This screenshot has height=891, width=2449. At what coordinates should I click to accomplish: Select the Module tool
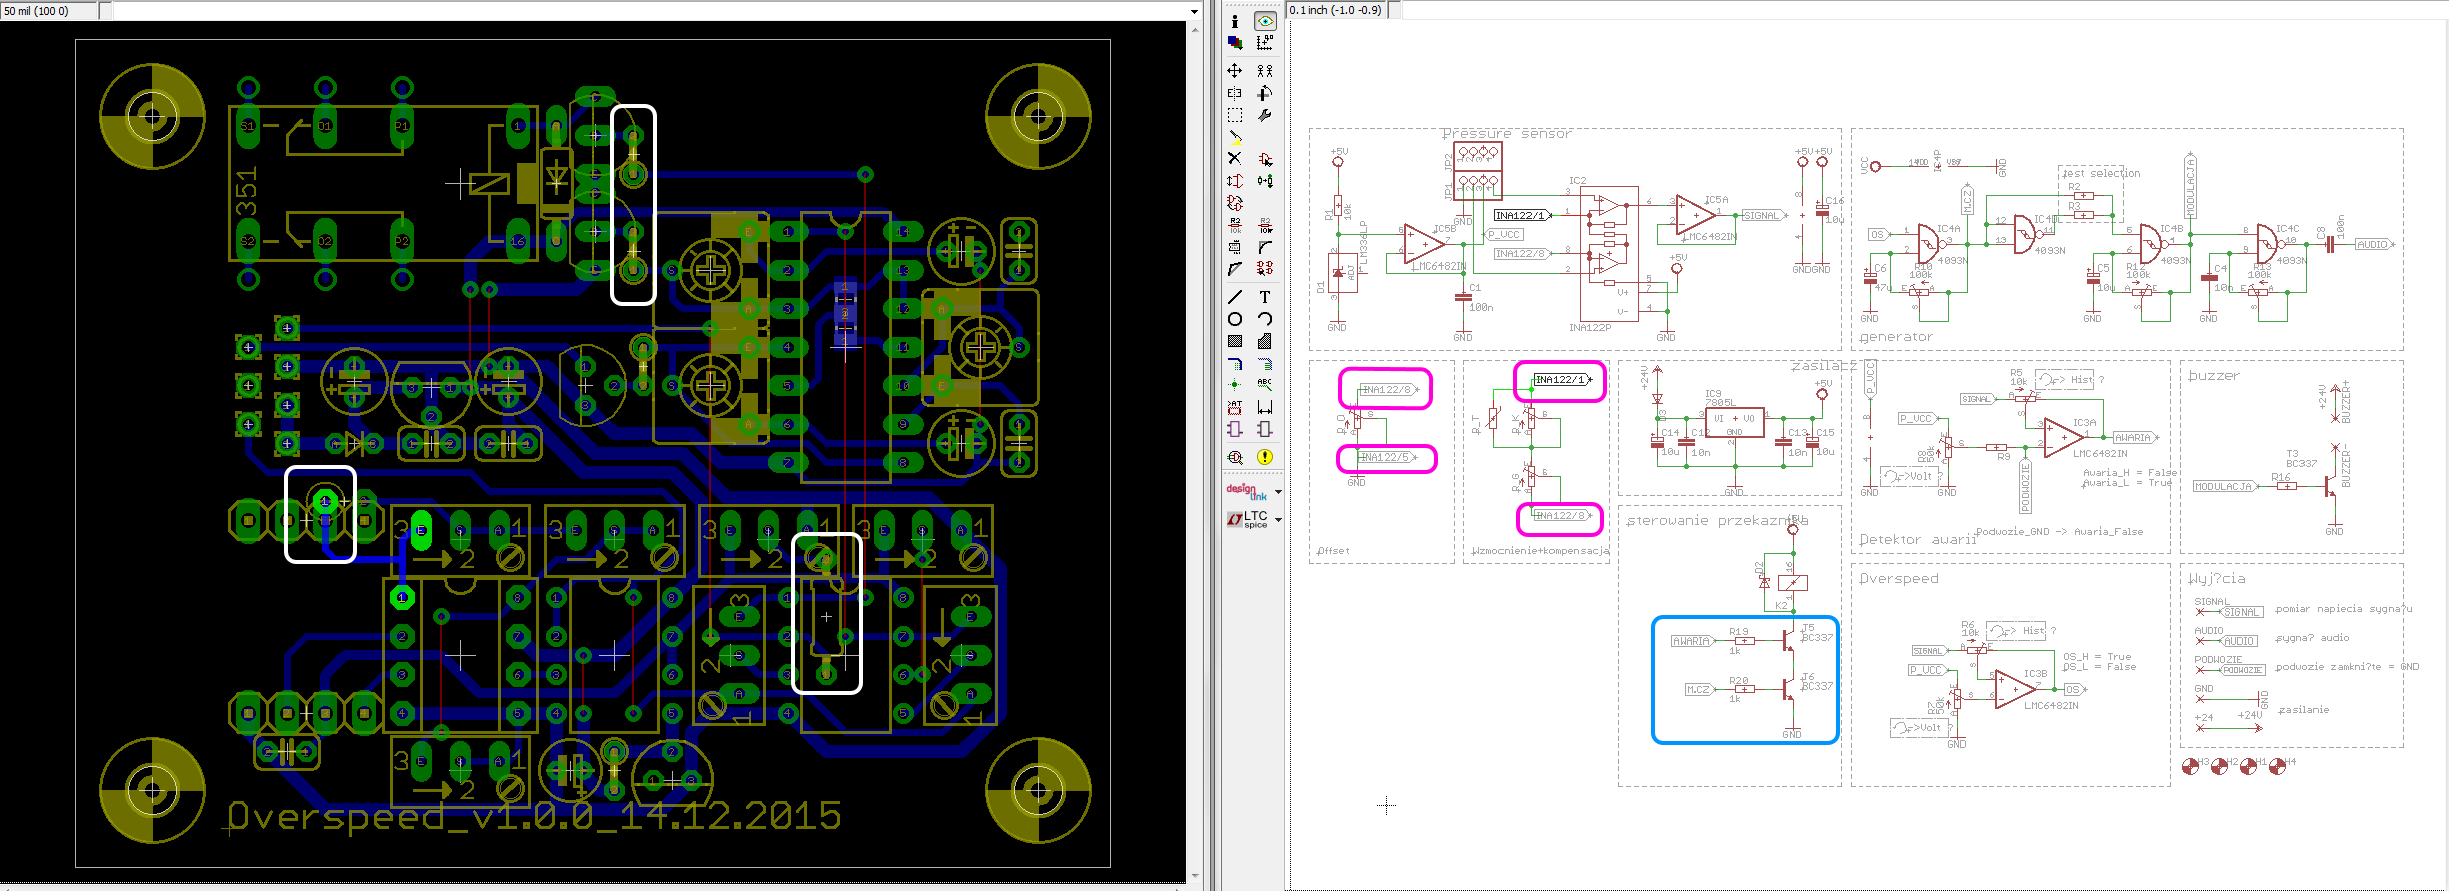point(1235,429)
